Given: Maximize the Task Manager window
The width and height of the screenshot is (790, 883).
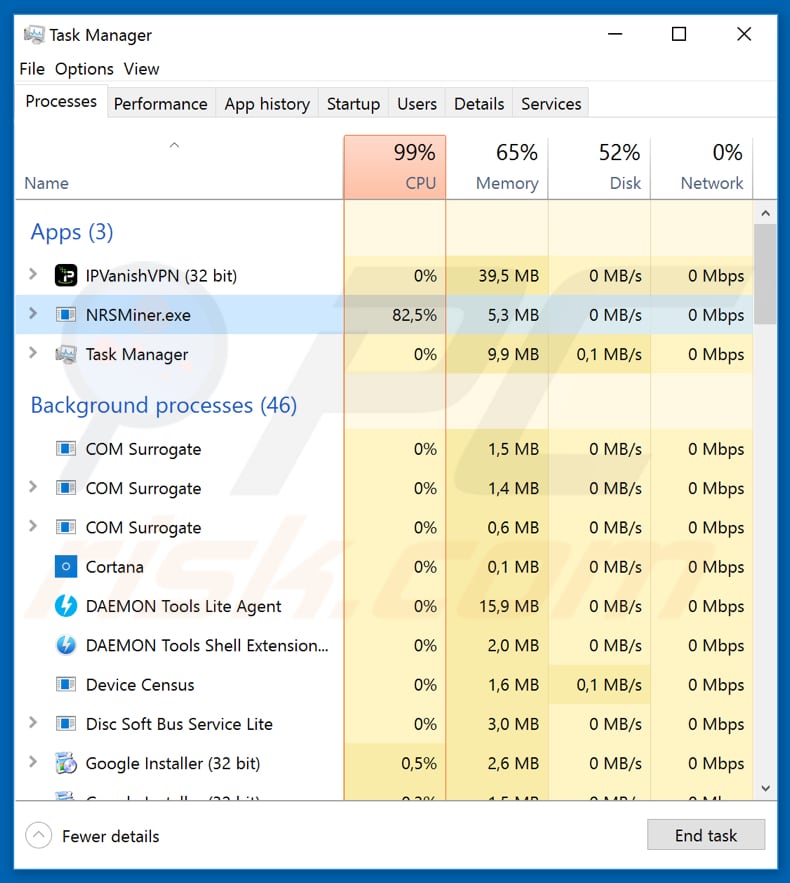Looking at the screenshot, I should tap(679, 34).
